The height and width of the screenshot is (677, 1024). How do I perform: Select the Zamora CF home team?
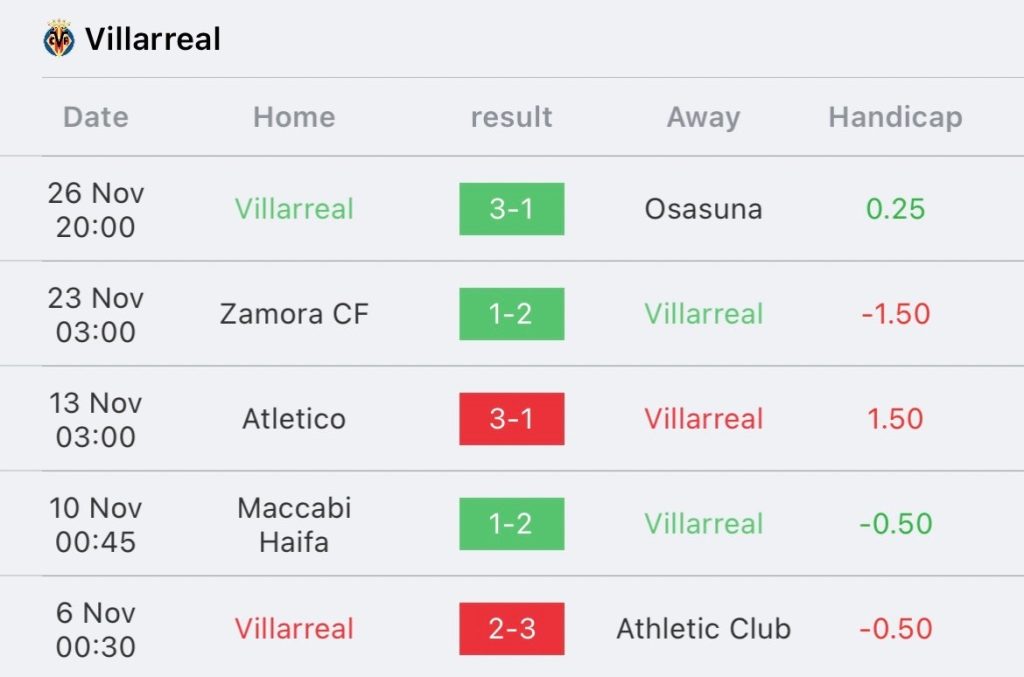[294, 314]
